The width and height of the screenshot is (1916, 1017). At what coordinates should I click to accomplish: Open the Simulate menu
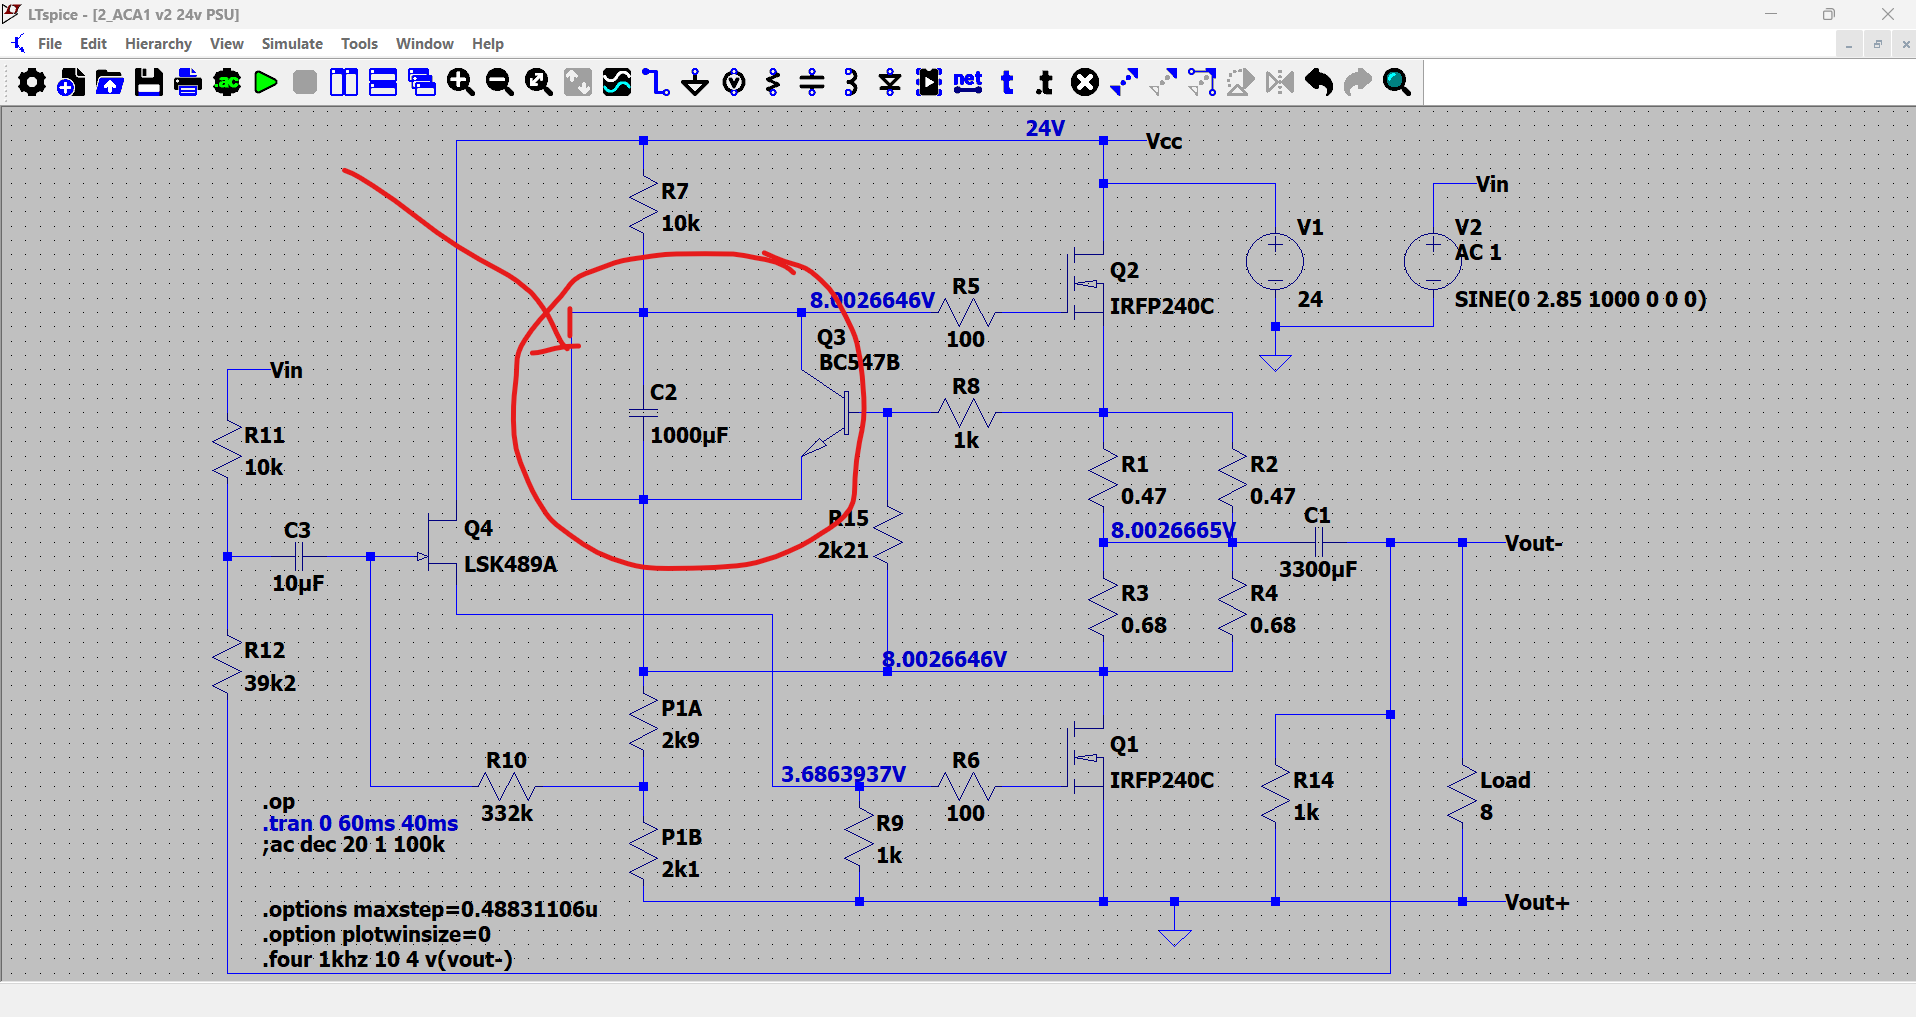tap(292, 44)
